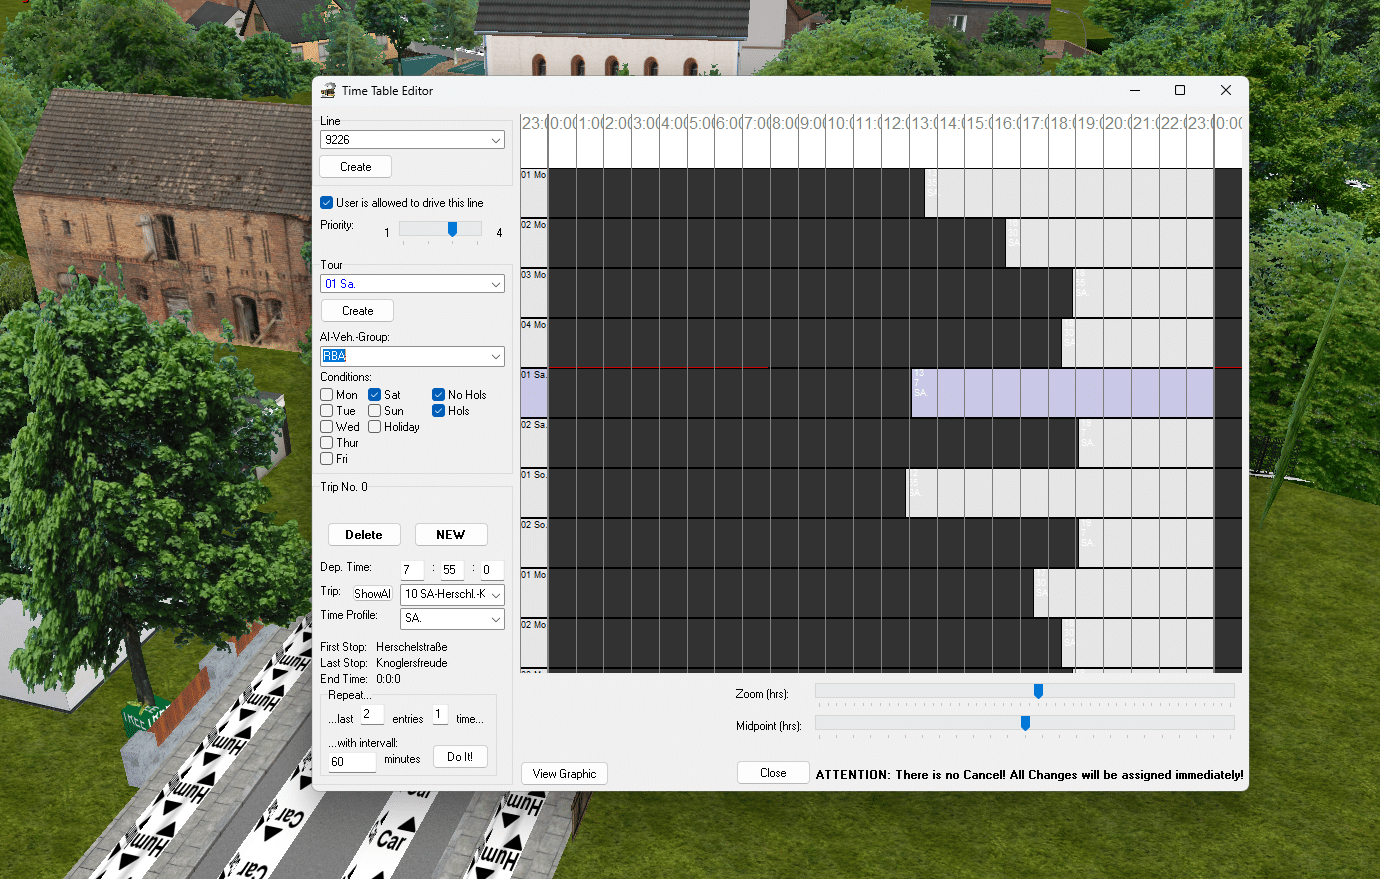The image size is (1380, 879).
Task: Maximize the Time Table Editor window
Action: click(x=1180, y=90)
